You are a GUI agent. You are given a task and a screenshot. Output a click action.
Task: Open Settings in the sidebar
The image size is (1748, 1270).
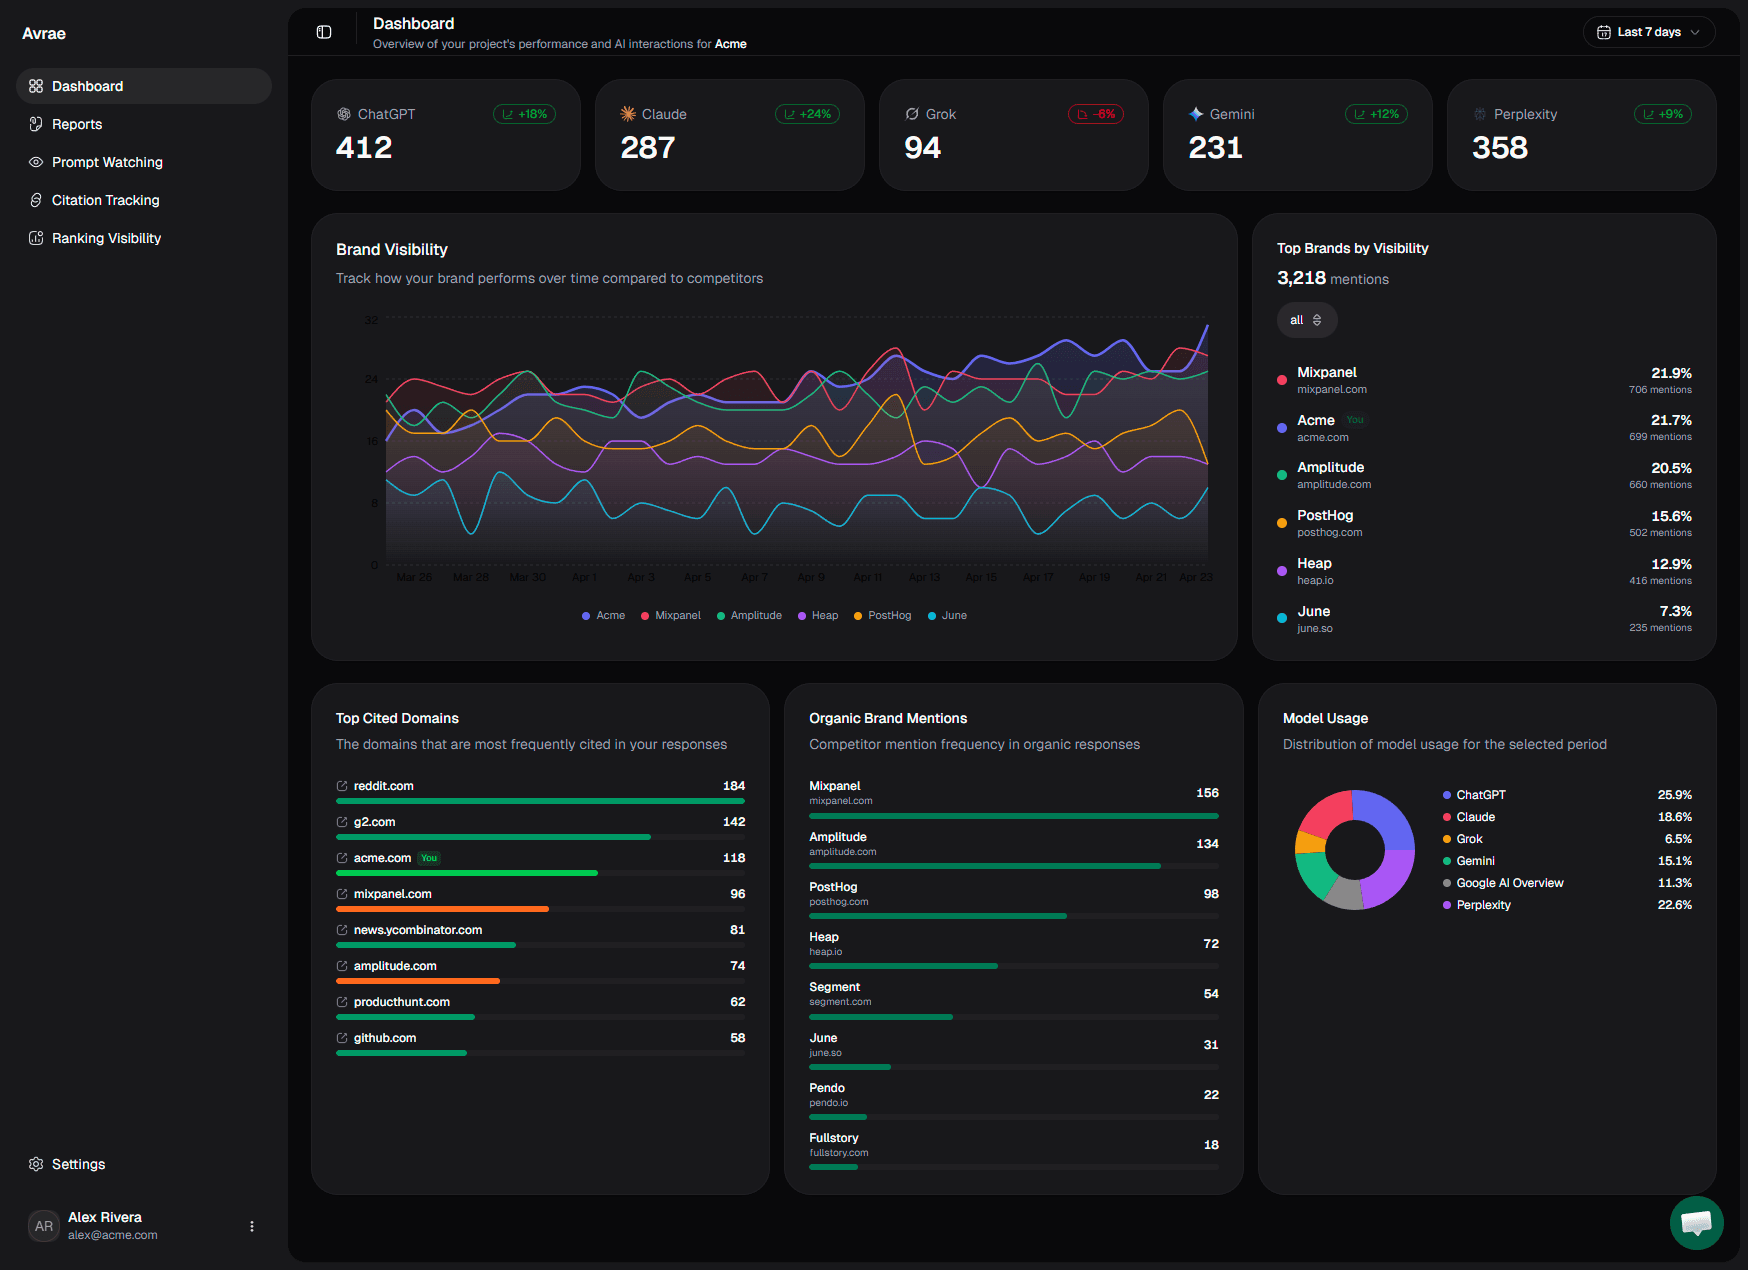tap(144, 1164)
